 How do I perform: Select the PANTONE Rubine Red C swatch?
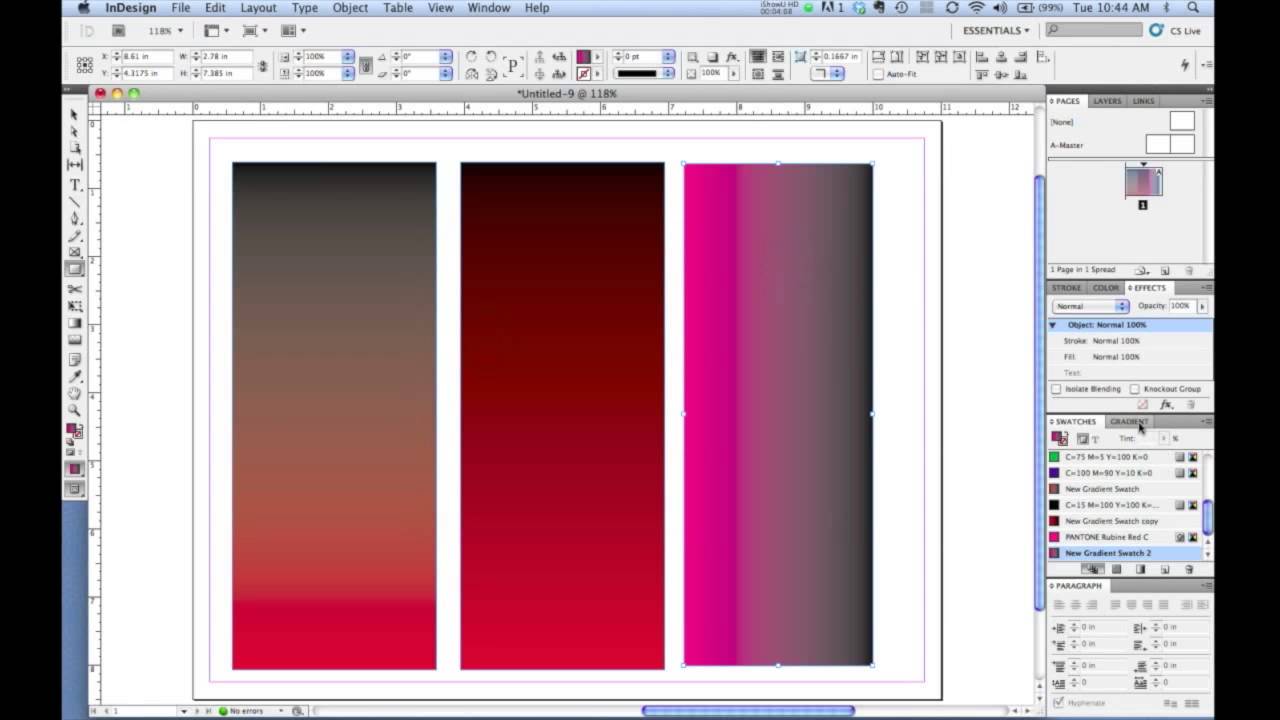1106,537
